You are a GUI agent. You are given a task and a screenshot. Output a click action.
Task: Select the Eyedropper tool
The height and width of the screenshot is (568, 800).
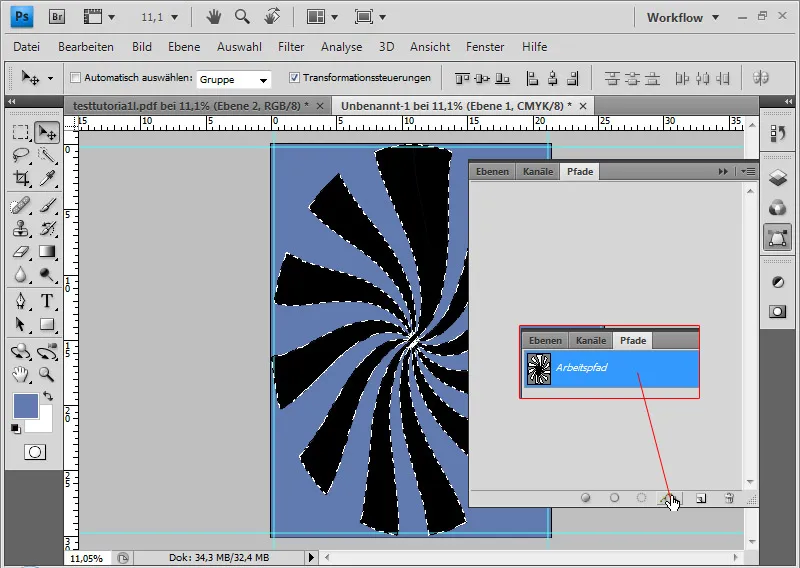[47, 178]
